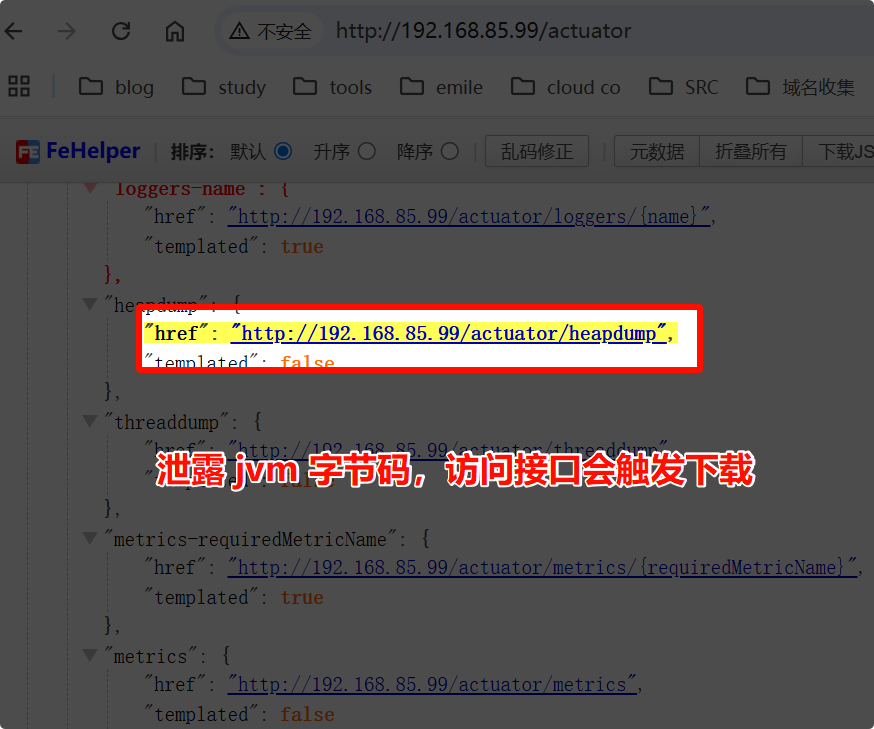Click the not-secure warning icon
This screenshot has height=729, width=874.
(x=240, y=31)
